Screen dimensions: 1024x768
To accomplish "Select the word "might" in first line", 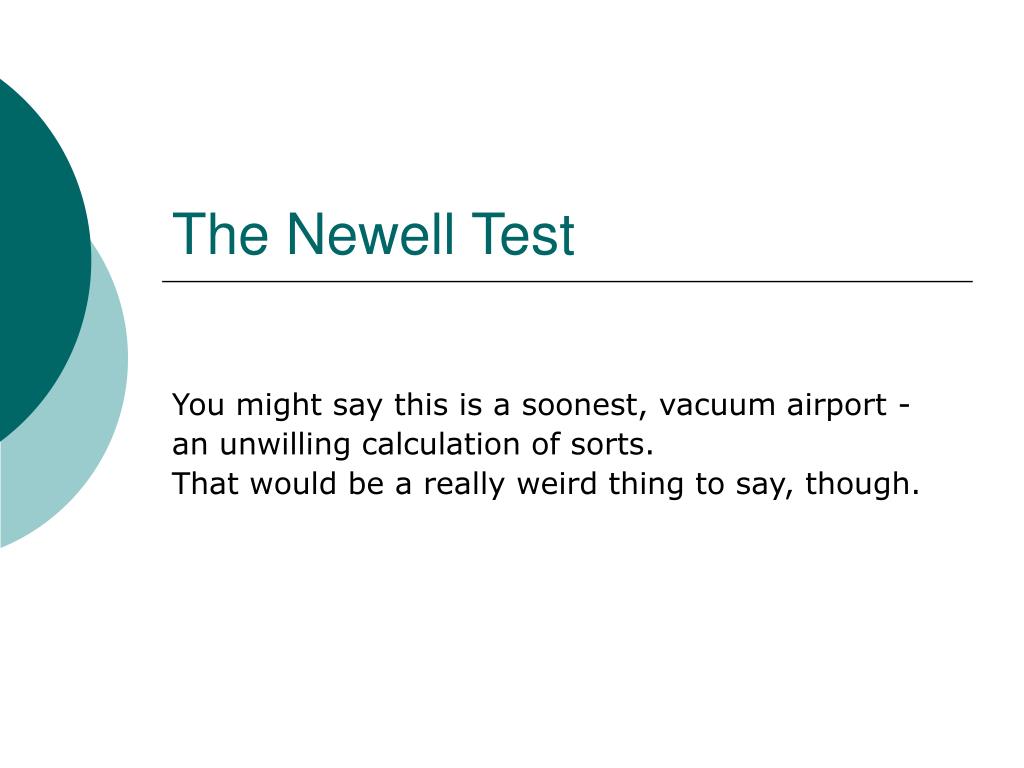I will pyautogui.click(x=279, y=406).
